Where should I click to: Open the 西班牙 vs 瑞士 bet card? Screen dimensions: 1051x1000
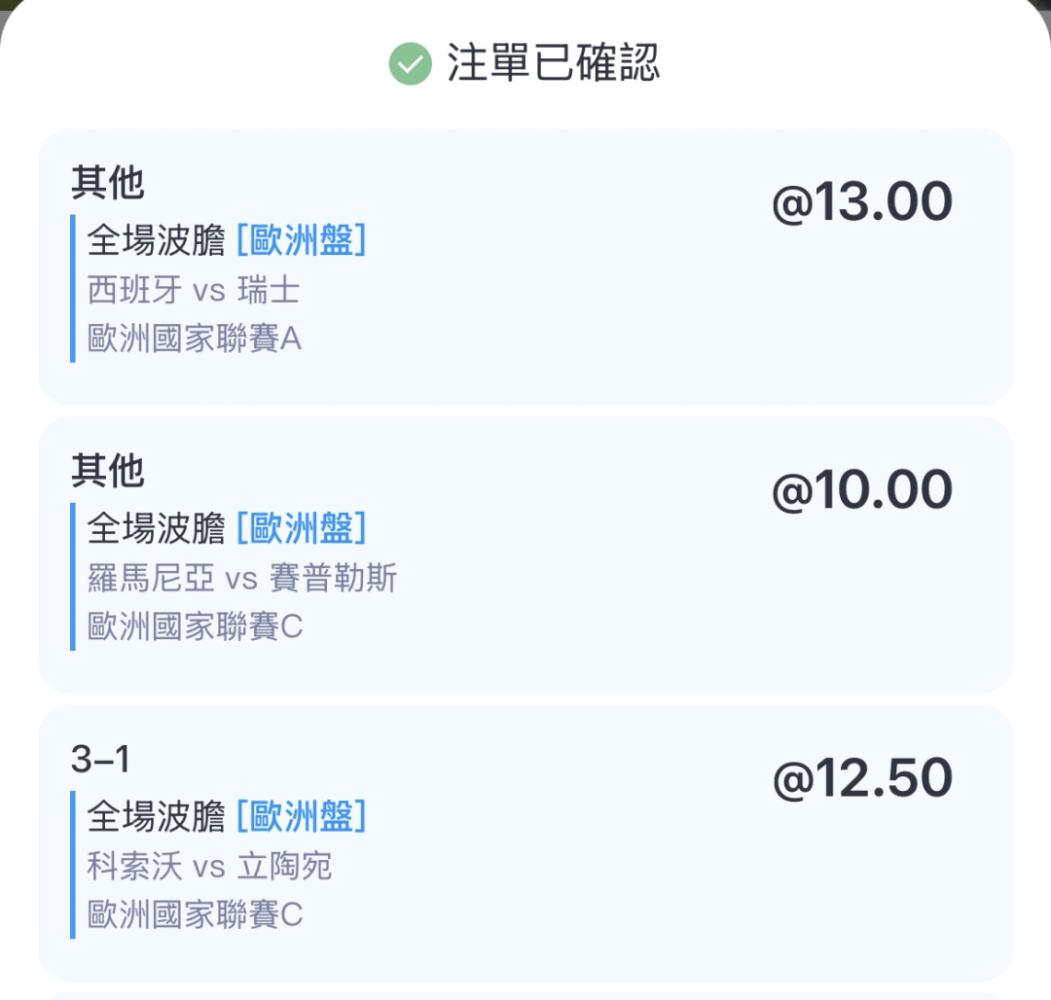click(x=525, y=267)
